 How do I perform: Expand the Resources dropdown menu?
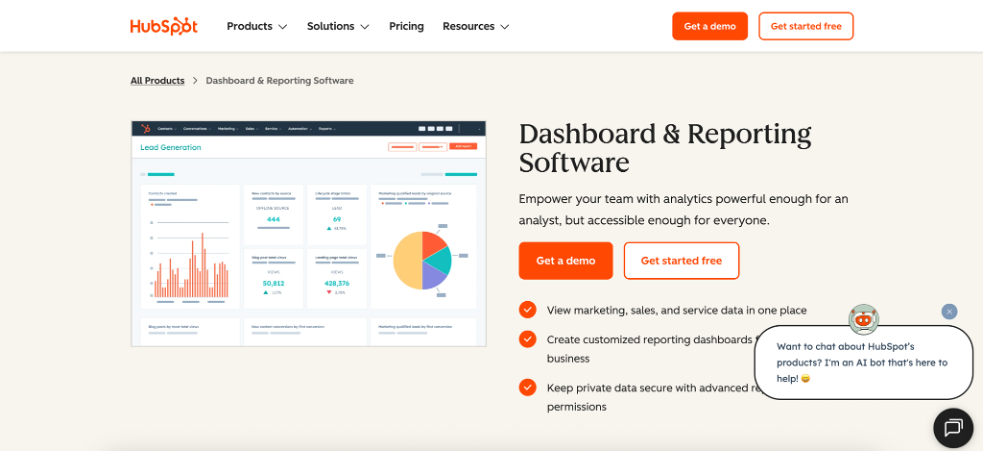click(476, 26)
